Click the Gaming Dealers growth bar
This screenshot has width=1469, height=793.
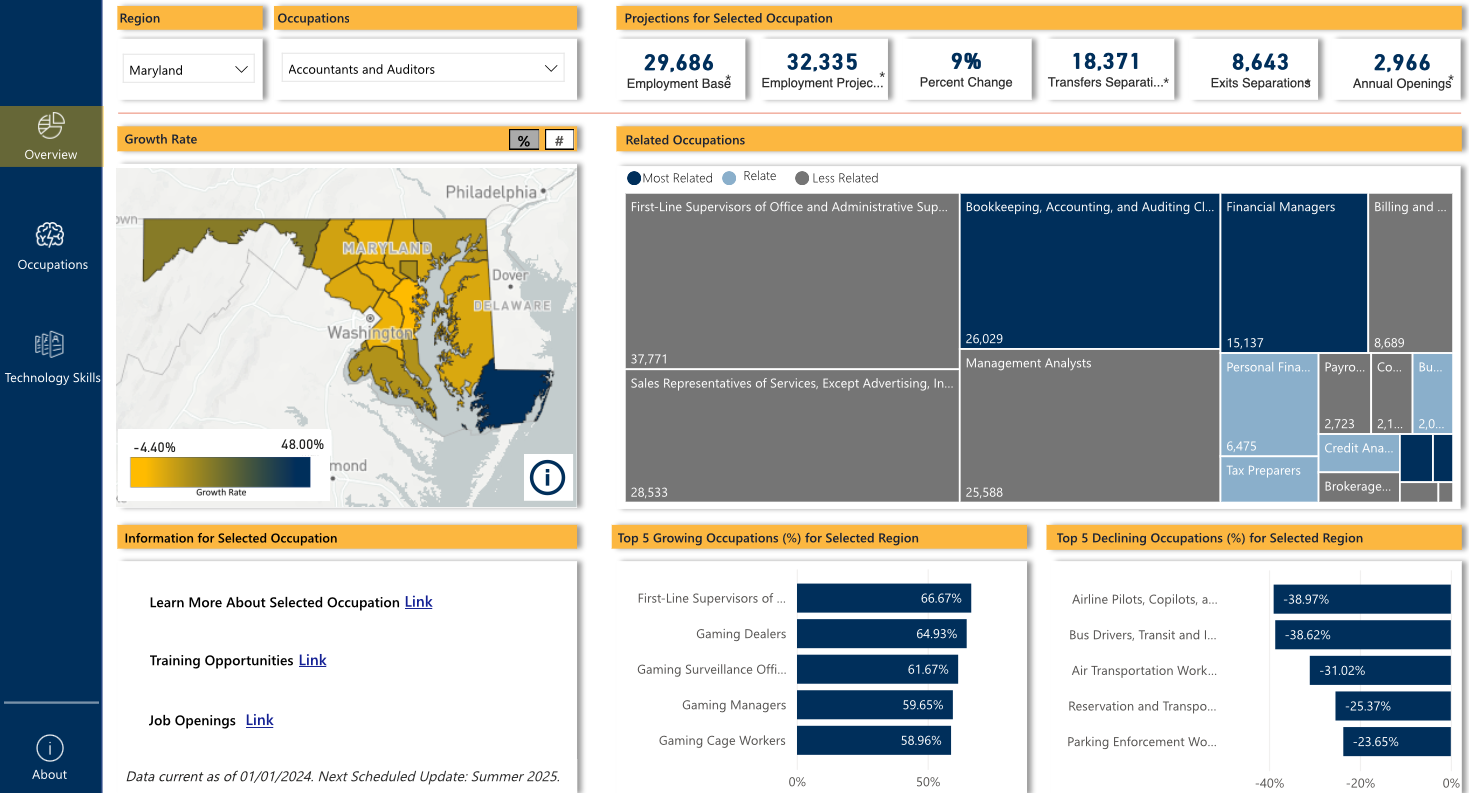tap(881, 634)
